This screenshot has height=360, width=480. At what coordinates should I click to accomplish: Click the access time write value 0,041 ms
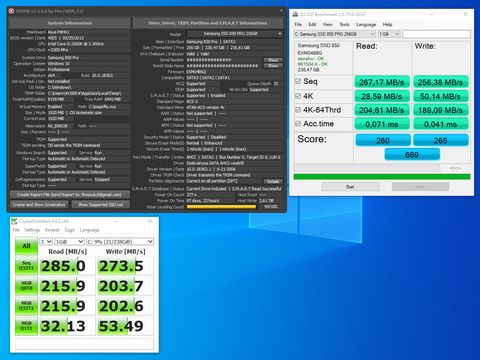click(x=441, y=124)
